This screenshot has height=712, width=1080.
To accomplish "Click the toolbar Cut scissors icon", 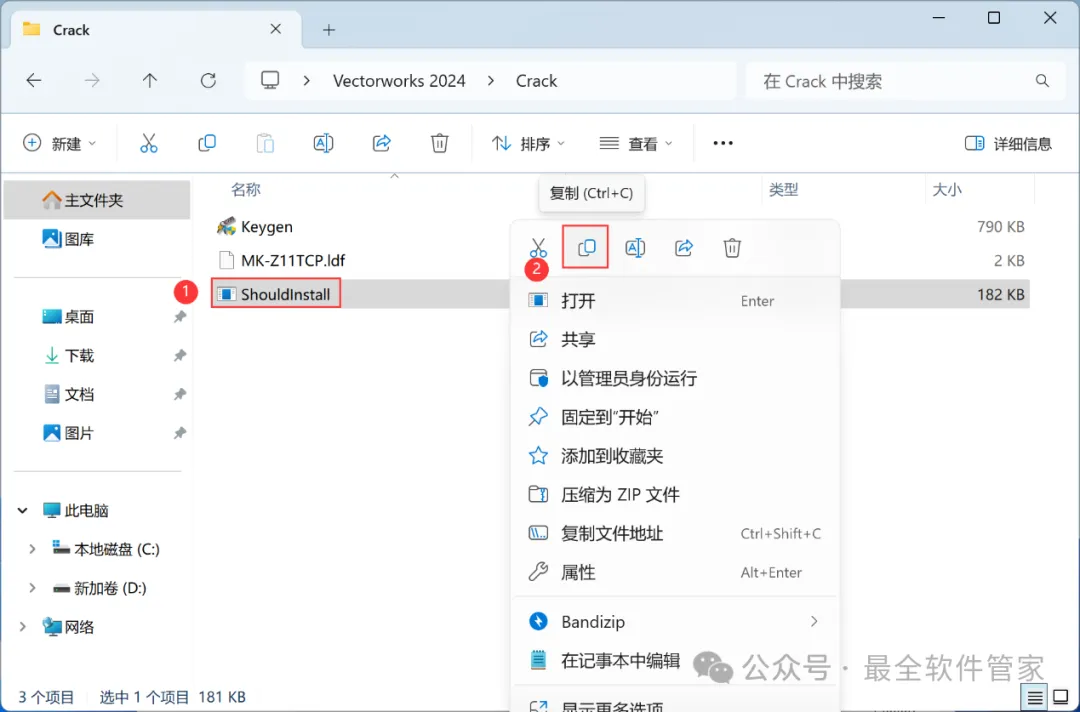I will [x=149, y=143].
